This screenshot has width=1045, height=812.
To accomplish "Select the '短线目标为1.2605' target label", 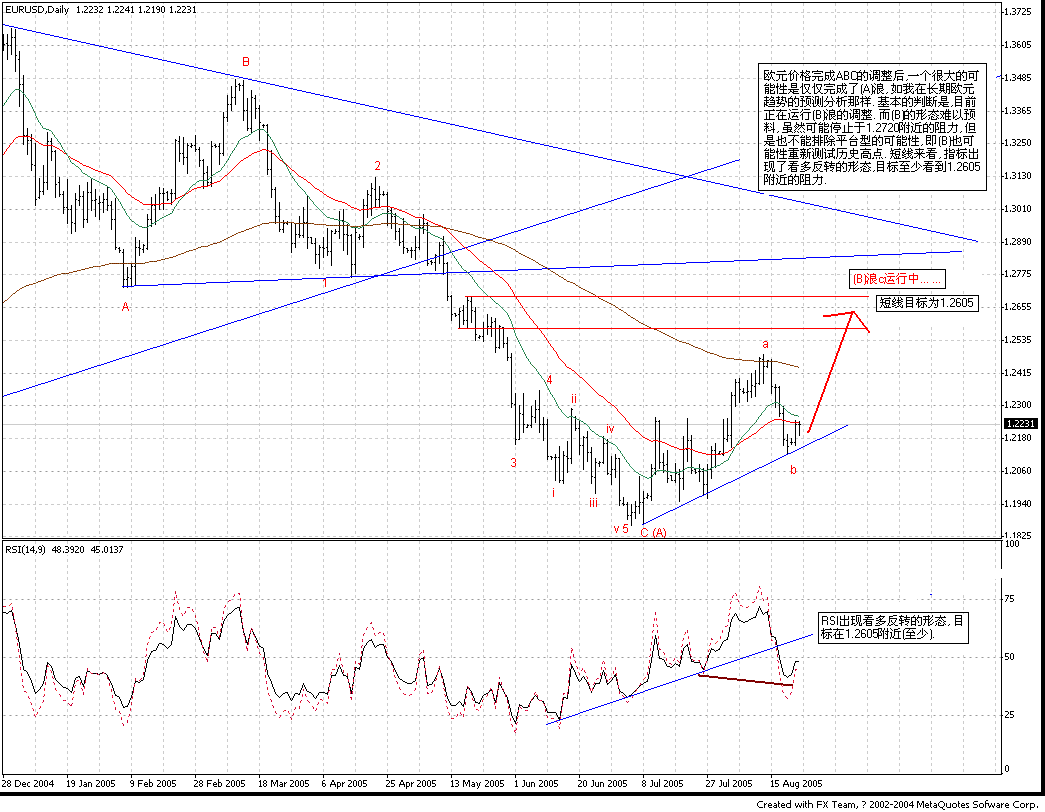I will 927,303.
